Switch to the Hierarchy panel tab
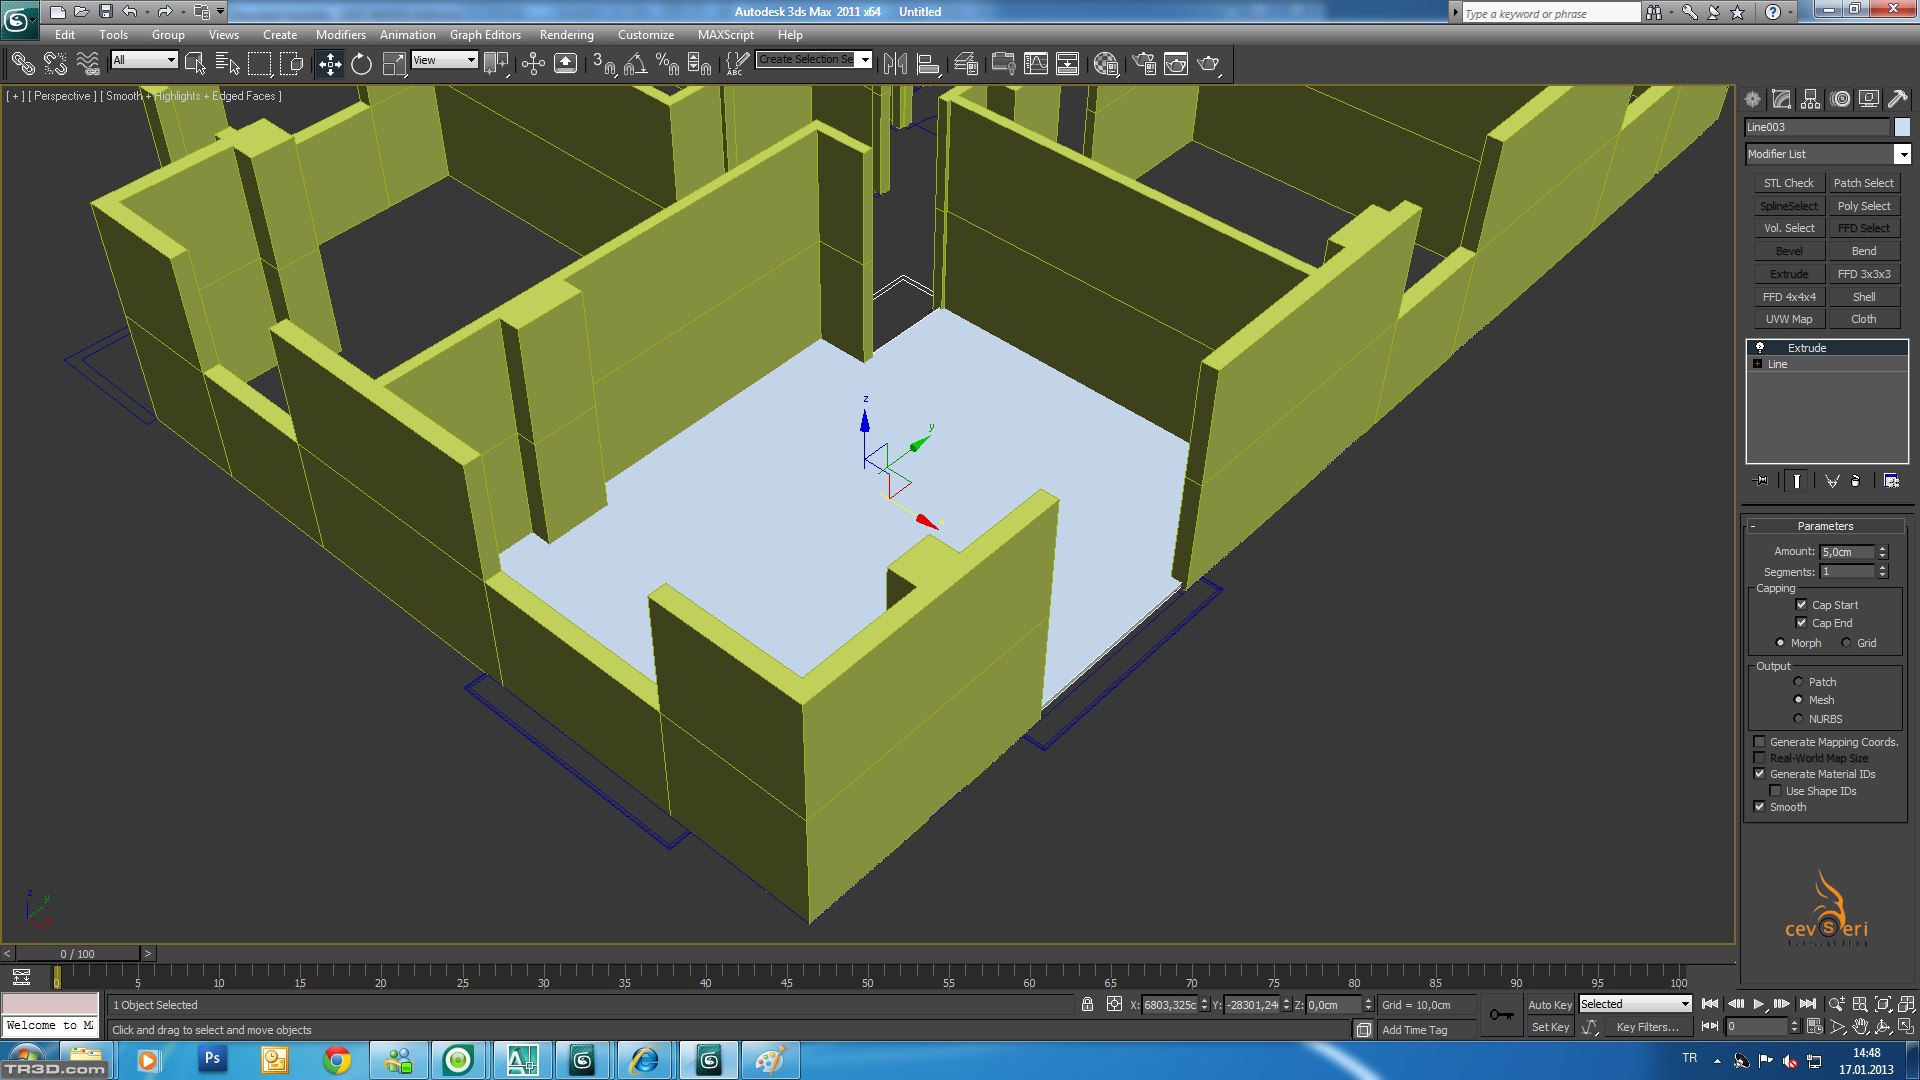 point(1810,99)
